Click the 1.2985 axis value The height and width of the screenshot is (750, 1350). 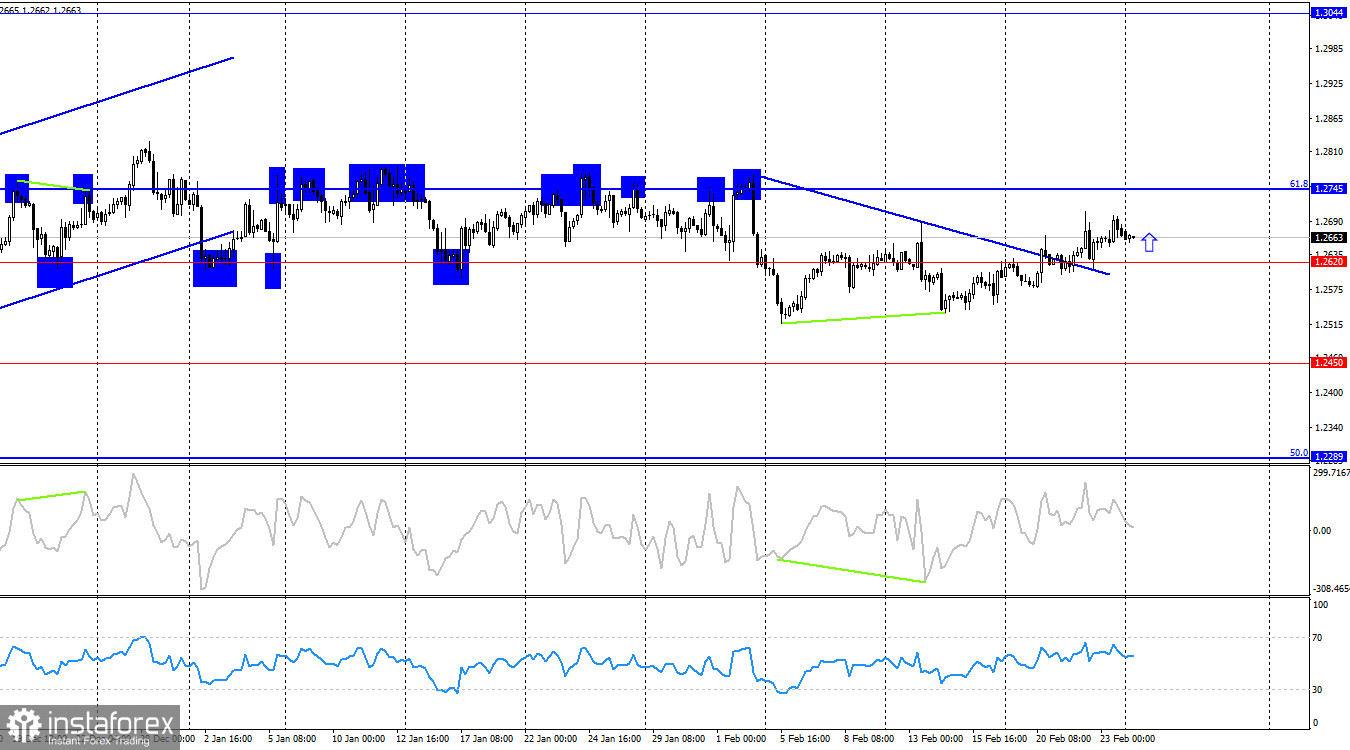(1331, 48)
